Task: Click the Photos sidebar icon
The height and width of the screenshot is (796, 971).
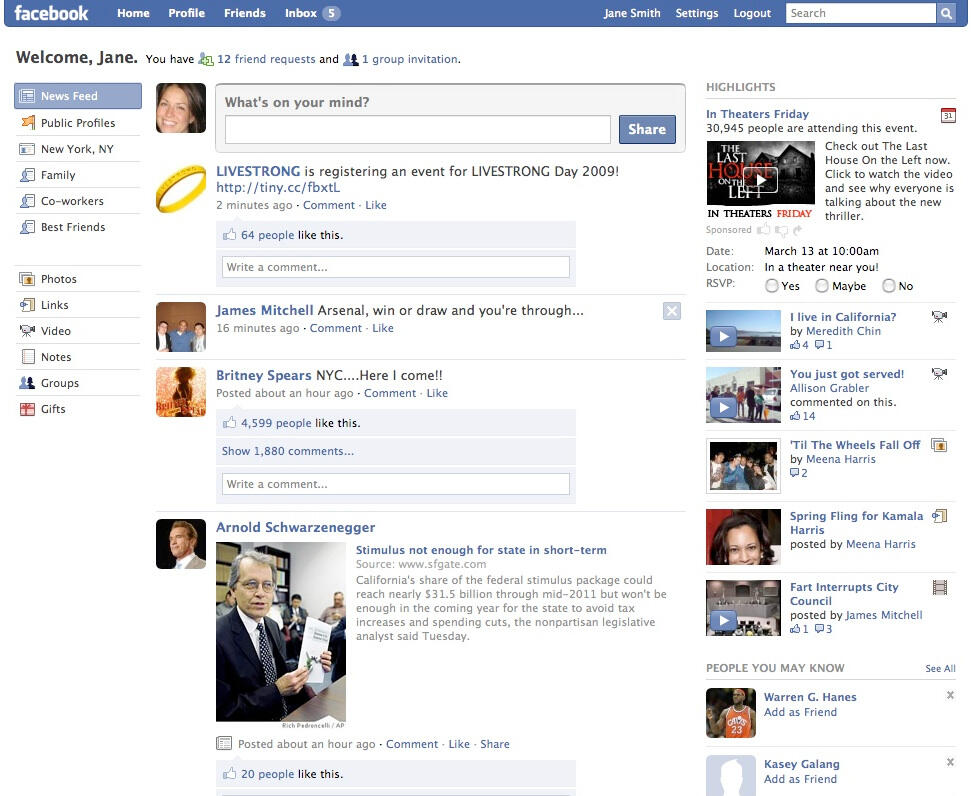Action: click(x=27, y=279)
